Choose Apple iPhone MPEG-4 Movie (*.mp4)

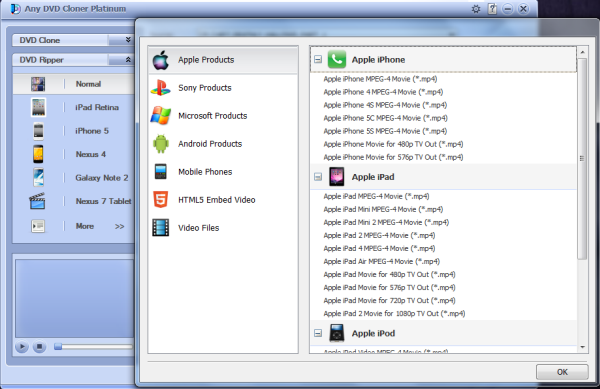tap(380, 79)
